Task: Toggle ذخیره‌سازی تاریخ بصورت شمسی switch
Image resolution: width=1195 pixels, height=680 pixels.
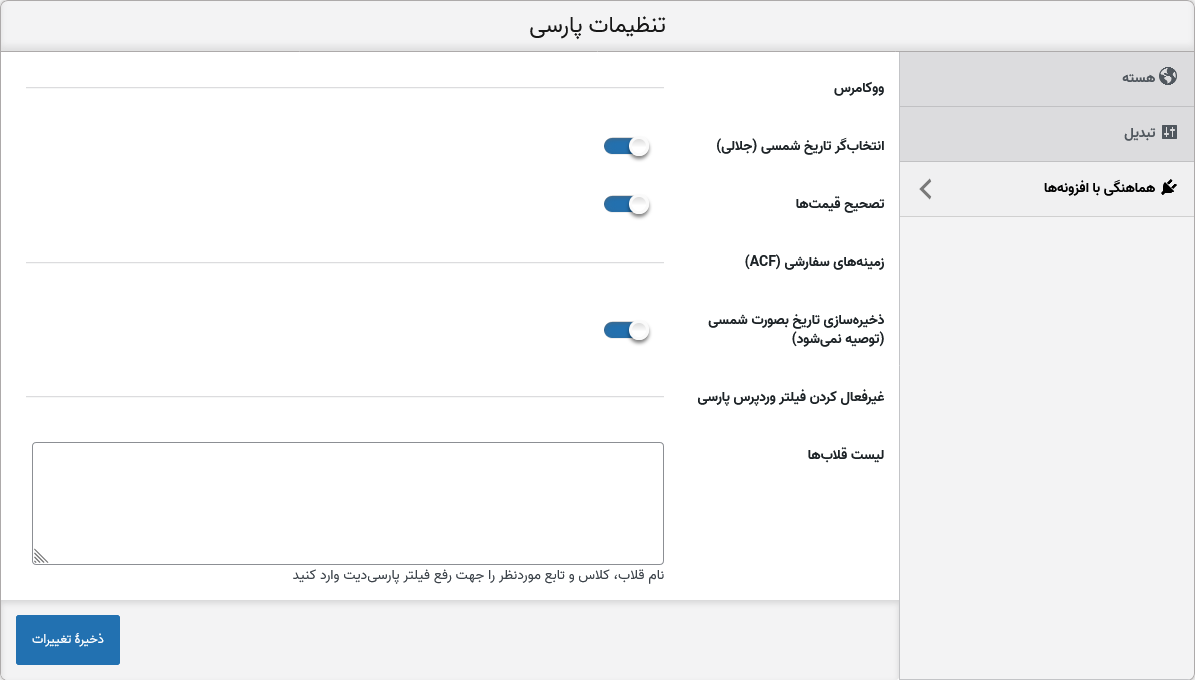Action: click(626, 330)
